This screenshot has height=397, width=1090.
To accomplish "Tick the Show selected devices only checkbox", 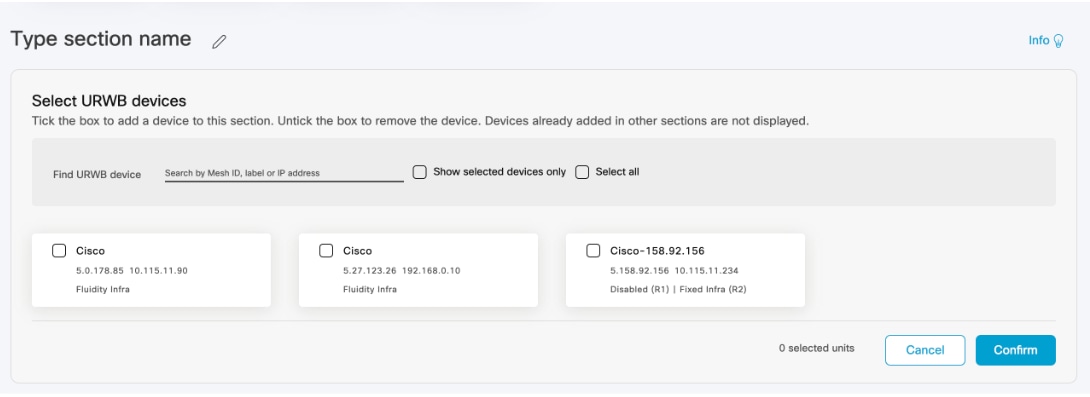I will click(x=419, y=172).
